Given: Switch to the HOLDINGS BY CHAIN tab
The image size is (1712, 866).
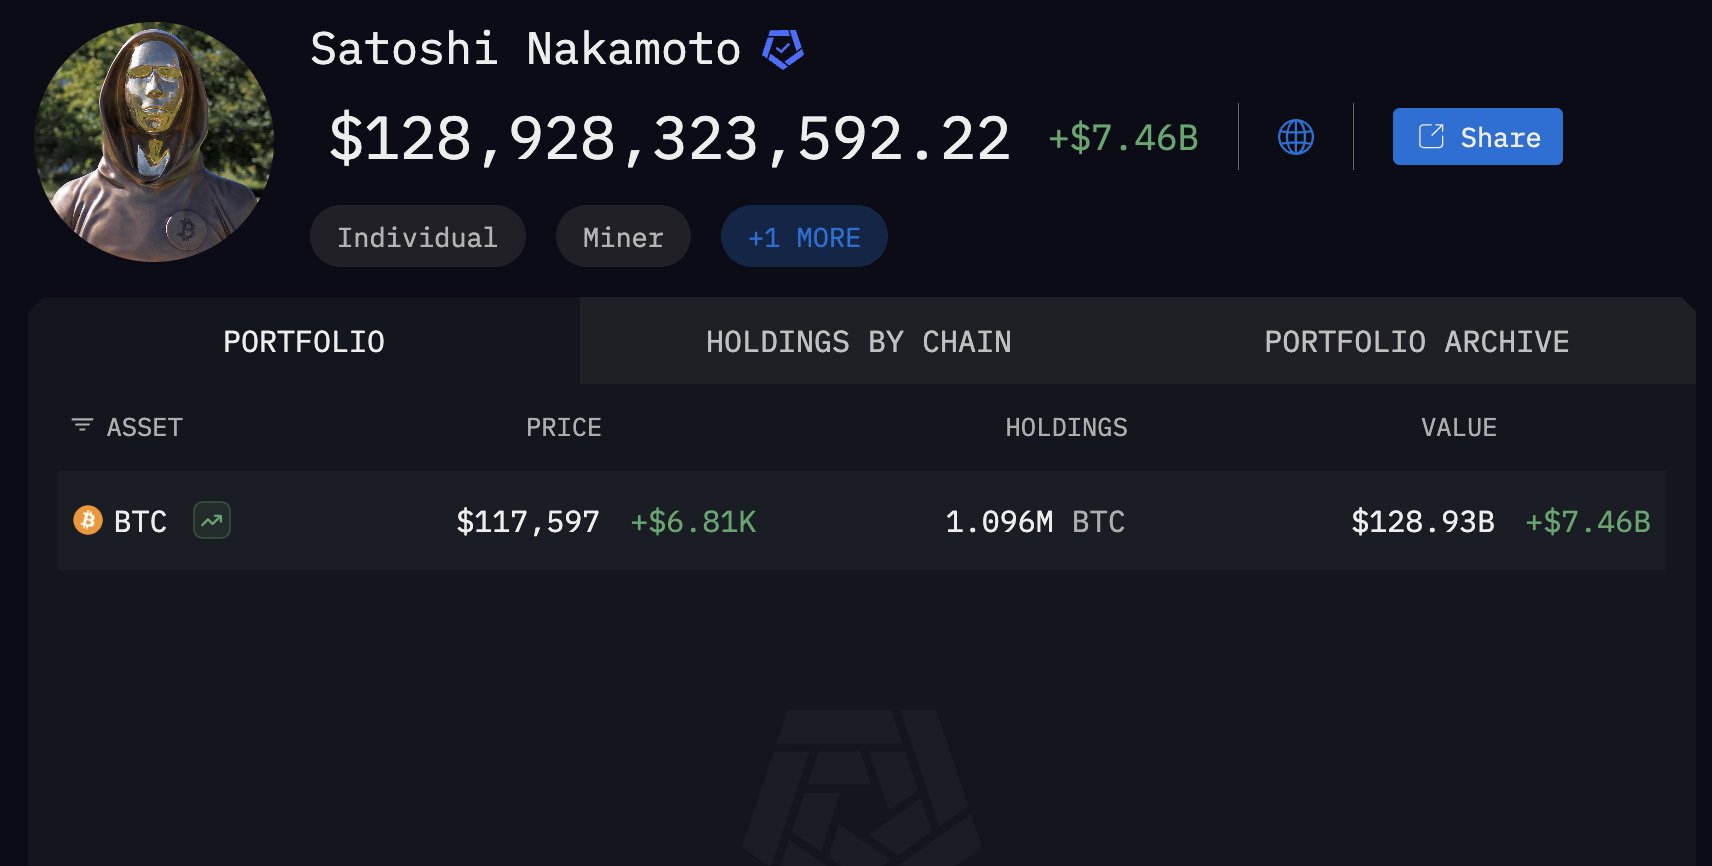Looking at the screenshot, I should tap(858, 341).
